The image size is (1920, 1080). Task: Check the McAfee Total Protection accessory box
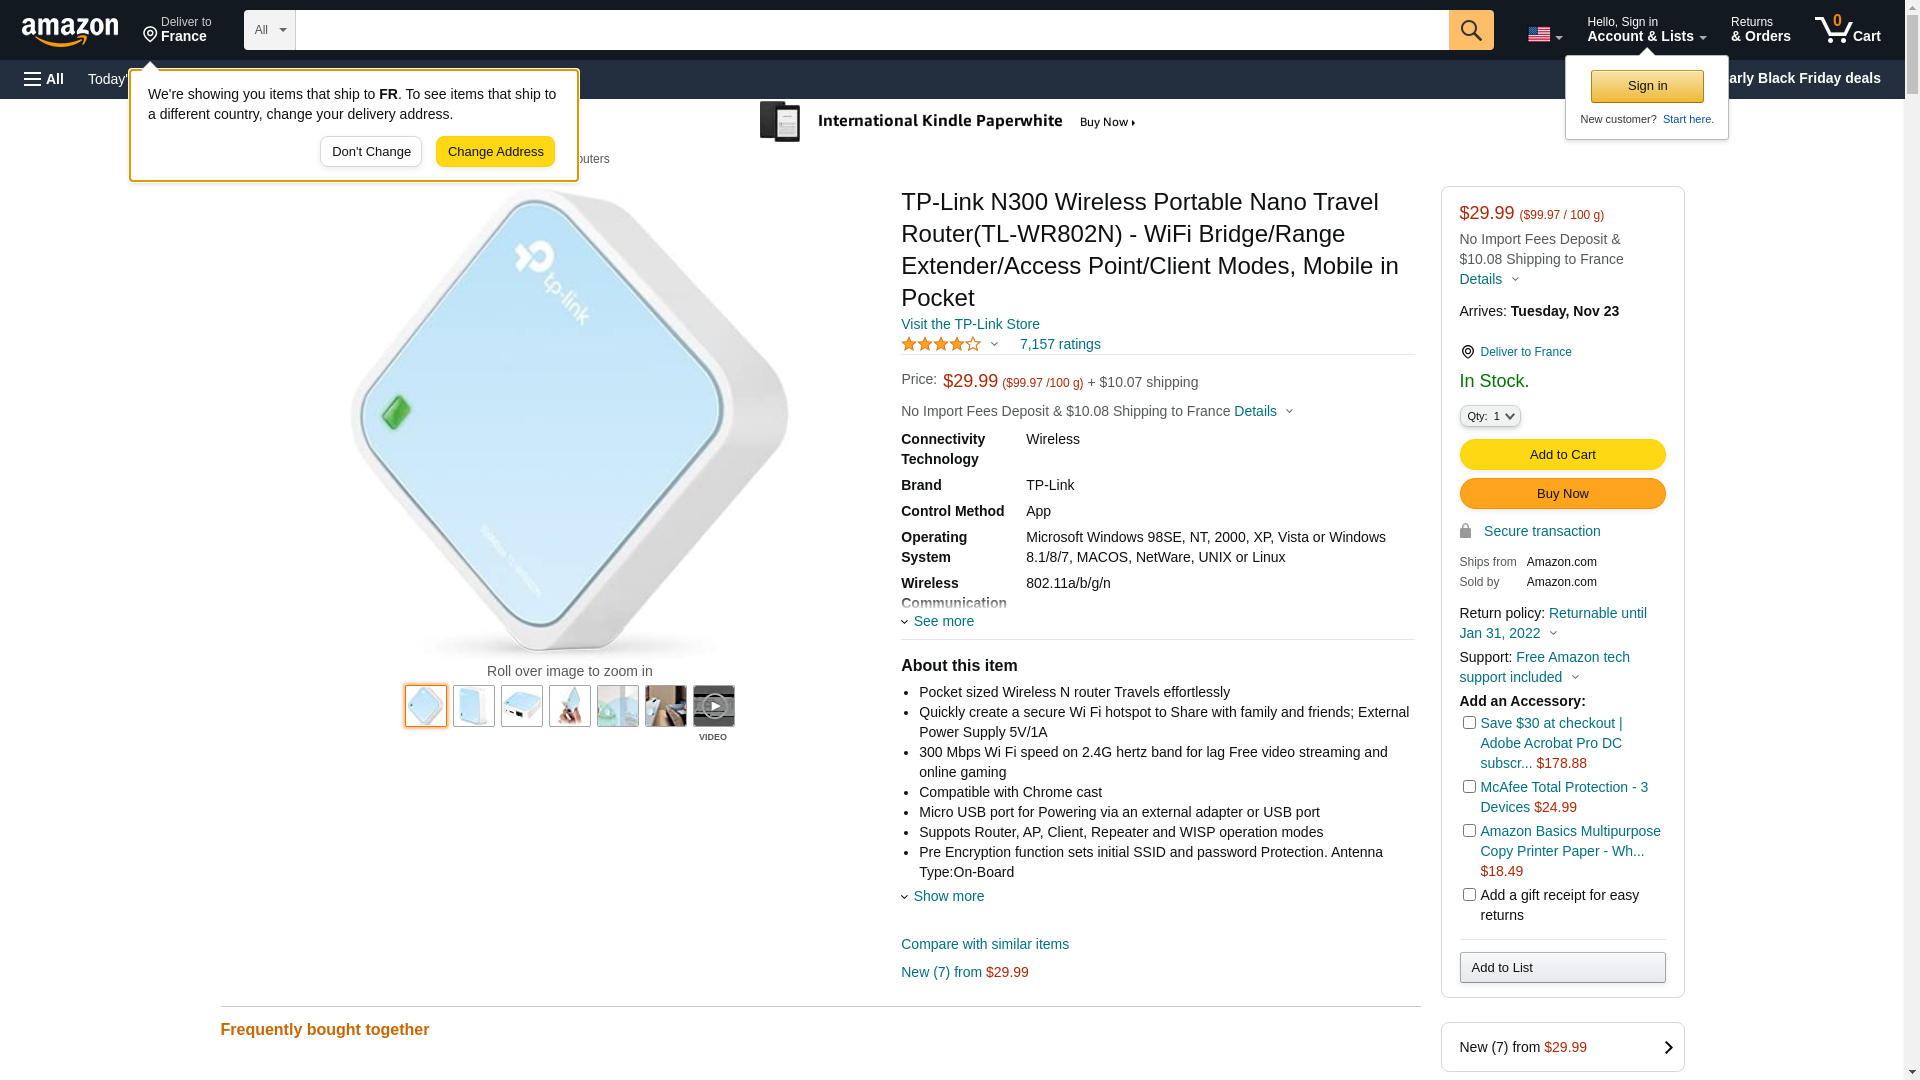coord(1469,787)
